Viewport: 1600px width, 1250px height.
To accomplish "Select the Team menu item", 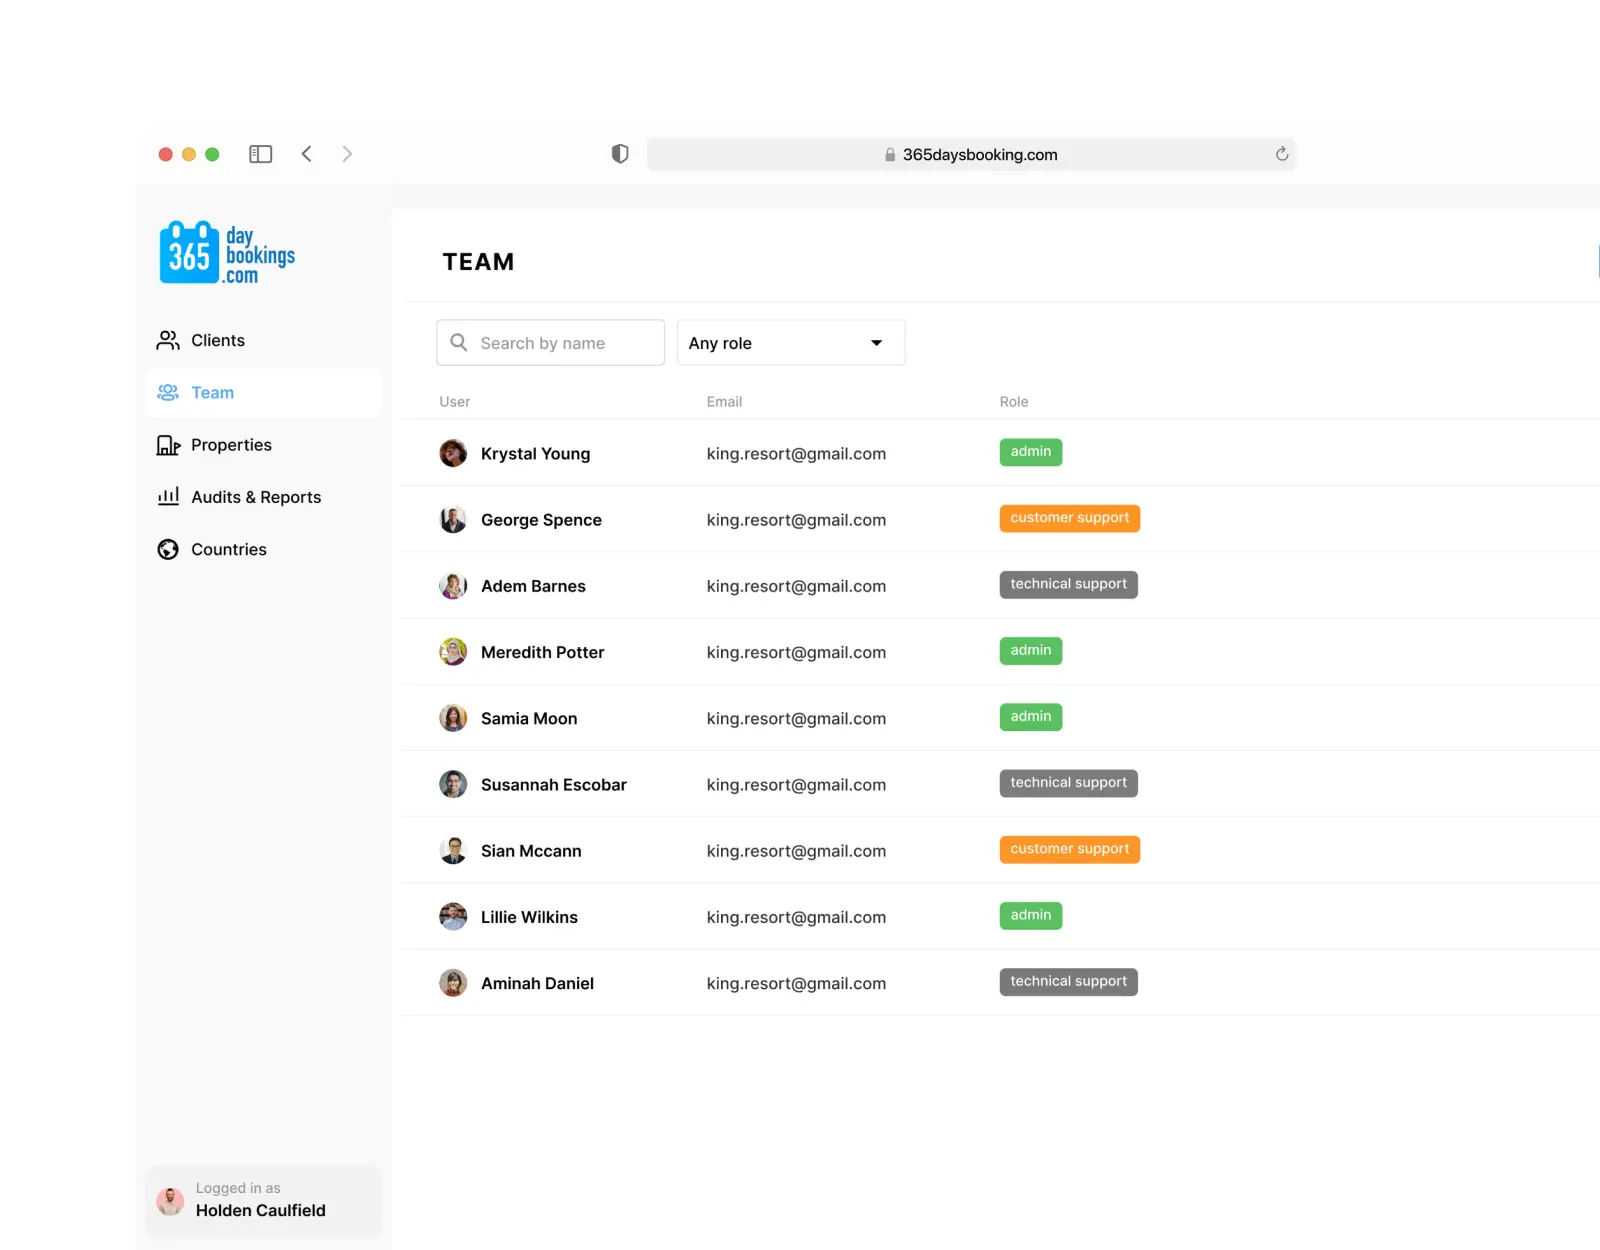I will pos(264,393).
